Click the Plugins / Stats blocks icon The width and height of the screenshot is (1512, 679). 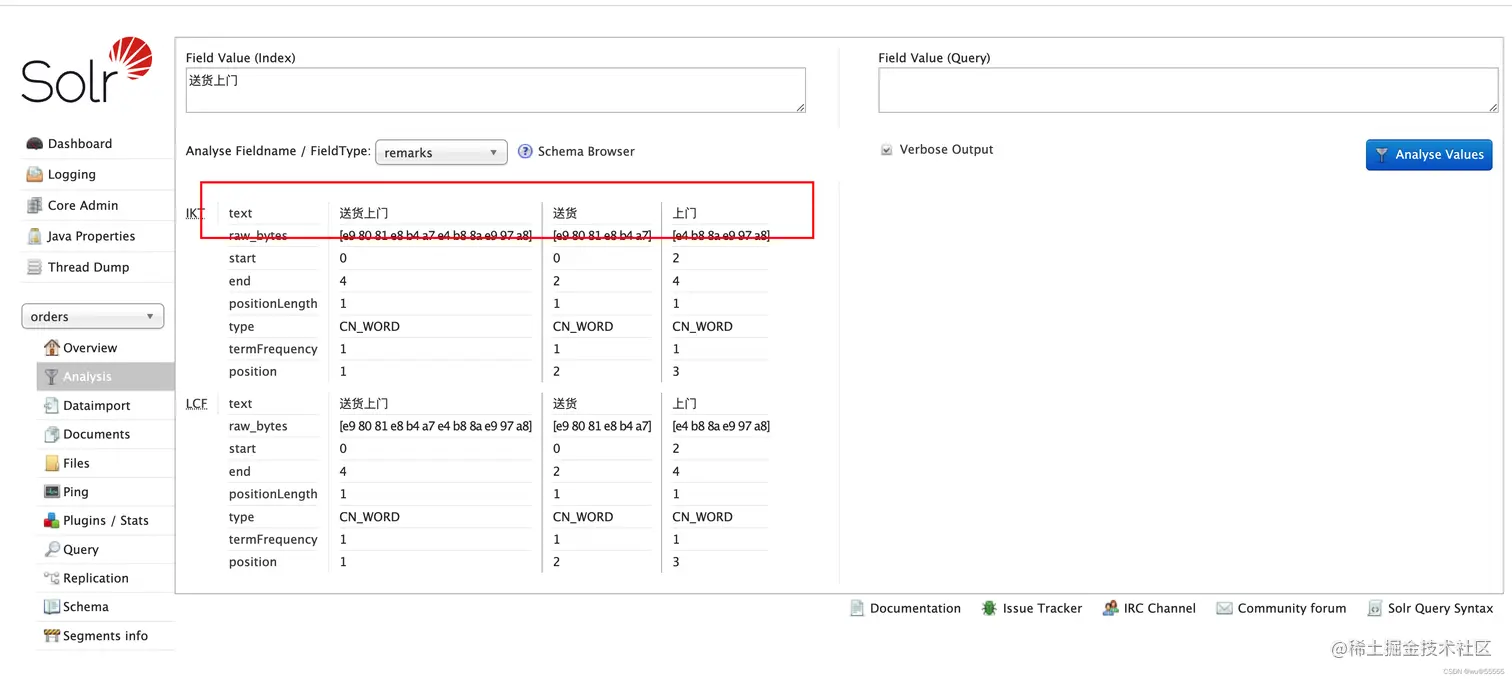tap(52, 521)
